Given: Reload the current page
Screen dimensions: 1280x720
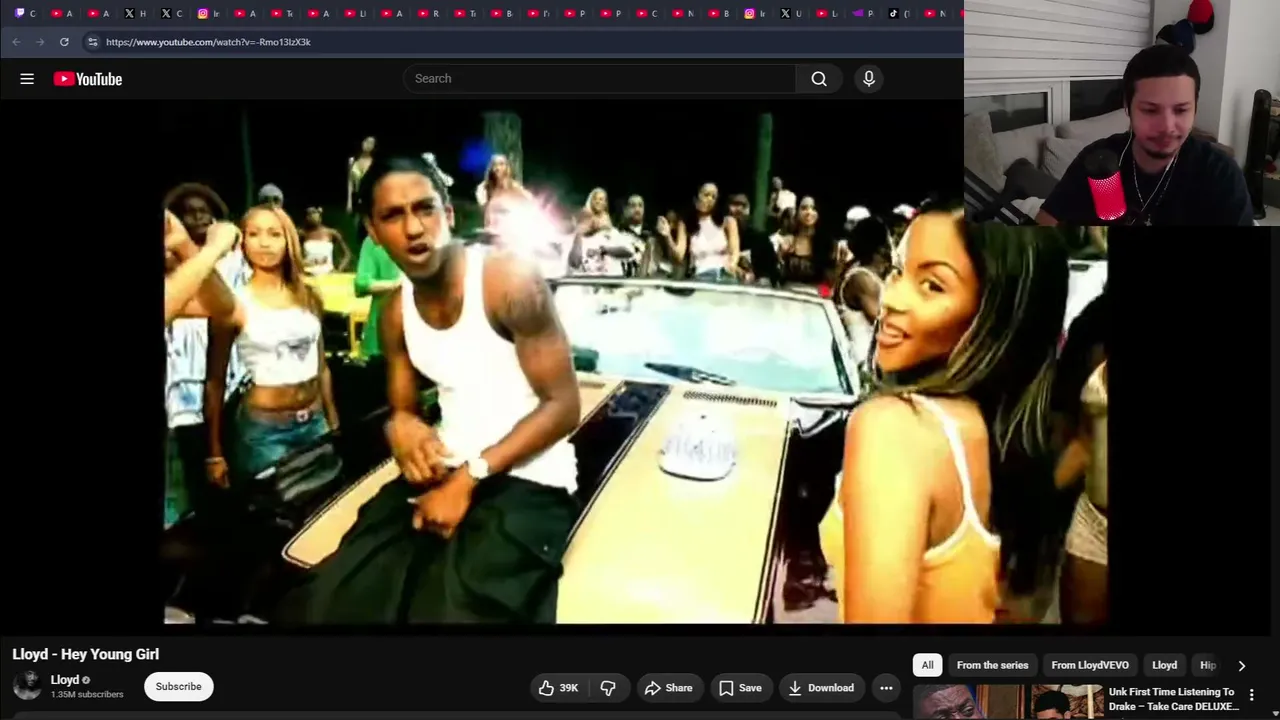Looking at the screenshot, I should coord(64,42).
